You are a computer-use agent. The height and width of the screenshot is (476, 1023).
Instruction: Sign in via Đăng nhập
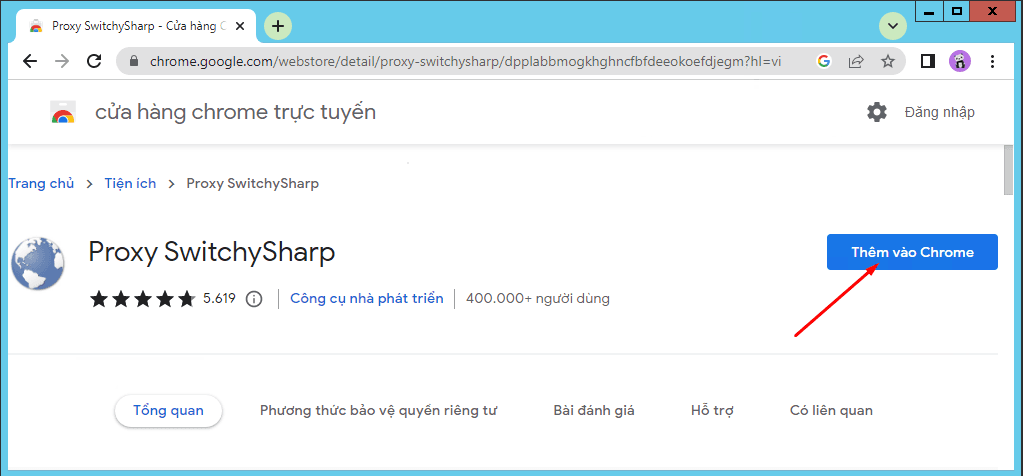pyautogui.click(x=939, y=112)
